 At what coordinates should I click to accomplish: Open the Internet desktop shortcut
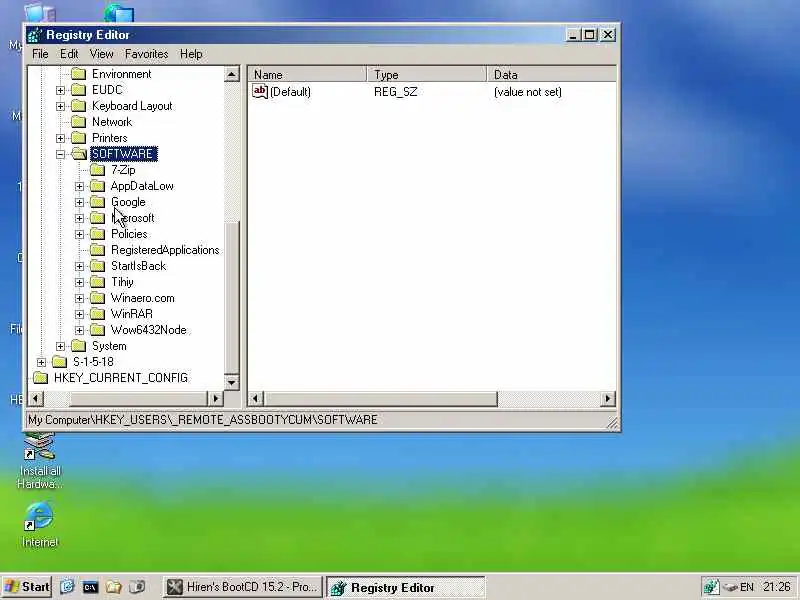tap(39, 524)
